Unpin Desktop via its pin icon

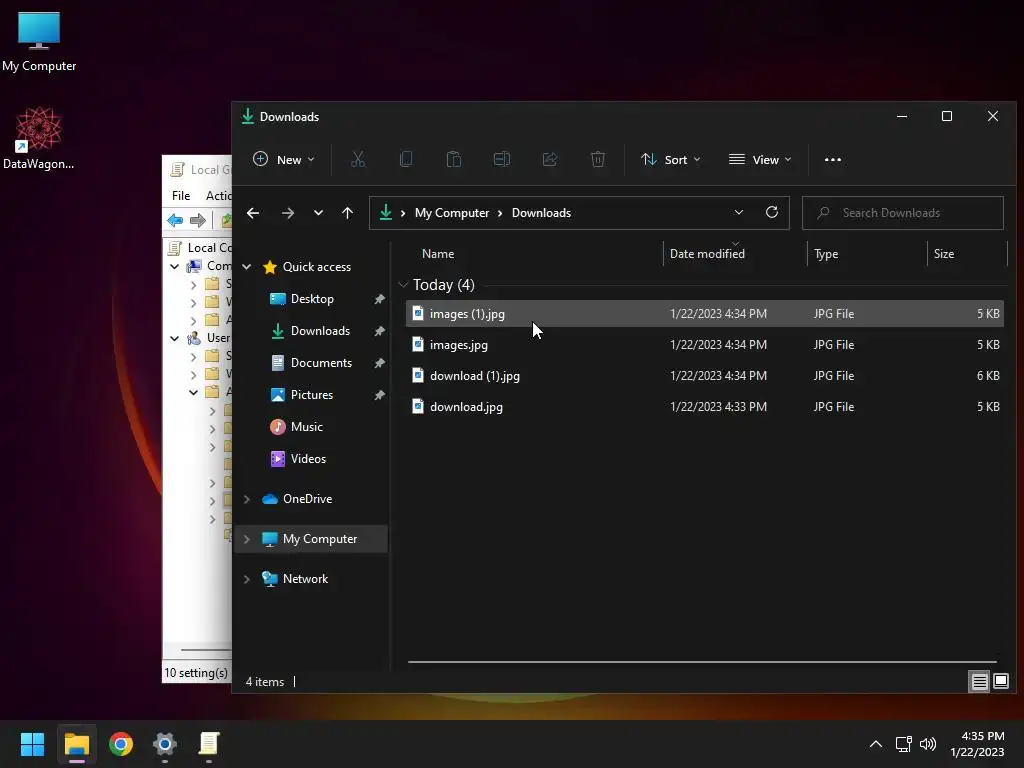pos(379,299)
